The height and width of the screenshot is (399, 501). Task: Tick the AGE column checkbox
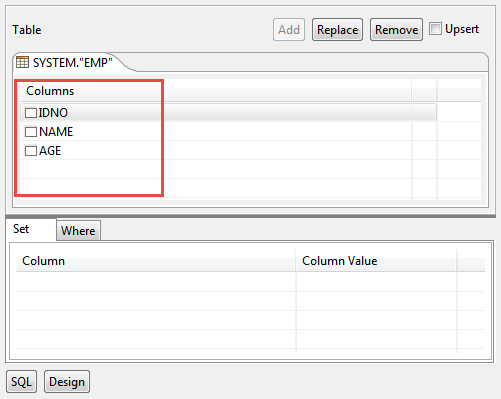(31, 151)
